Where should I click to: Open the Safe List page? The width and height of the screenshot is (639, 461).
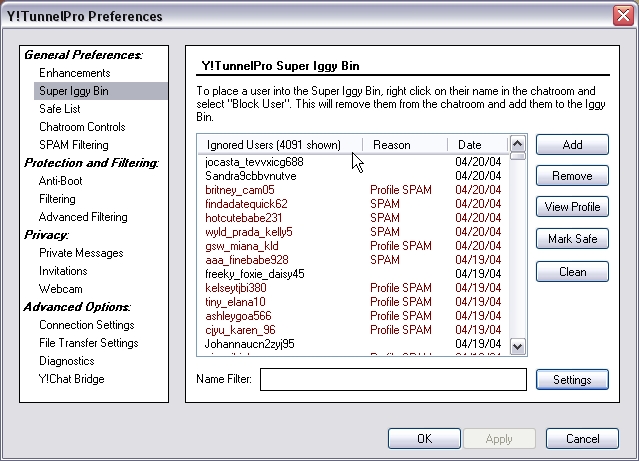click(x=59, y=109)
